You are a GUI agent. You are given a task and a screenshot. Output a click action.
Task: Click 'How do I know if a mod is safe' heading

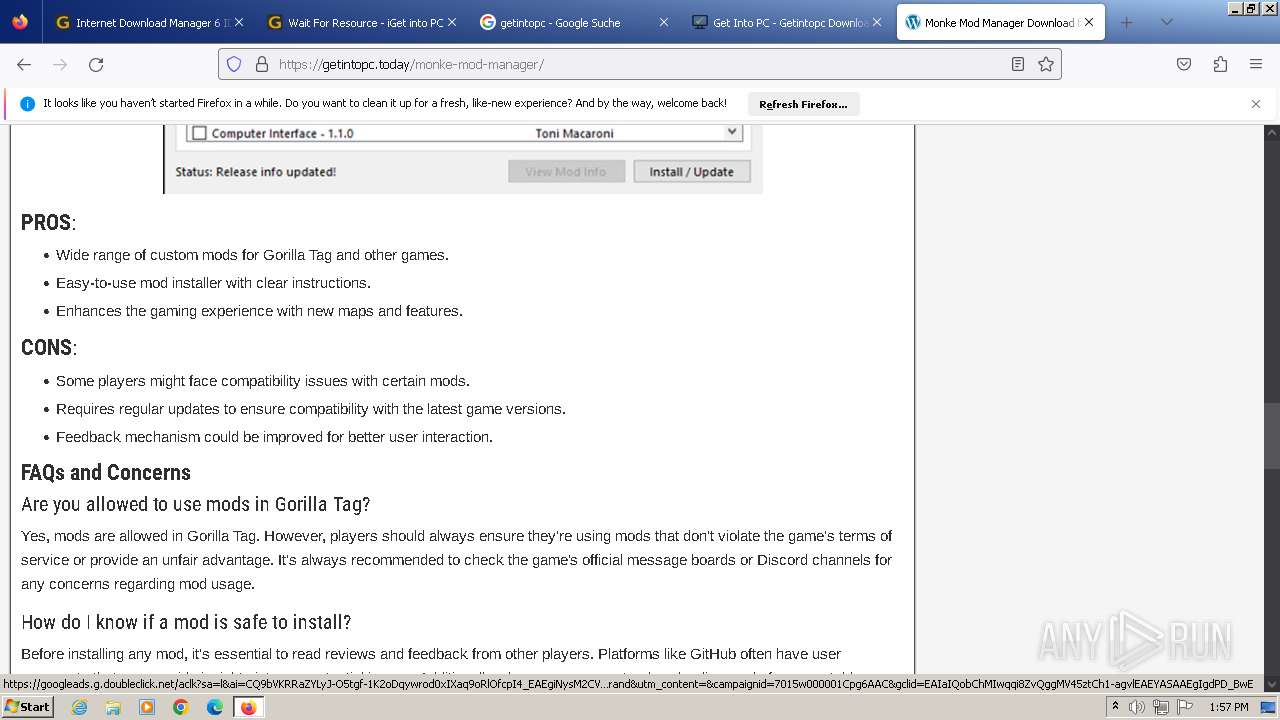pyautogui.click(x=186, y=622)
